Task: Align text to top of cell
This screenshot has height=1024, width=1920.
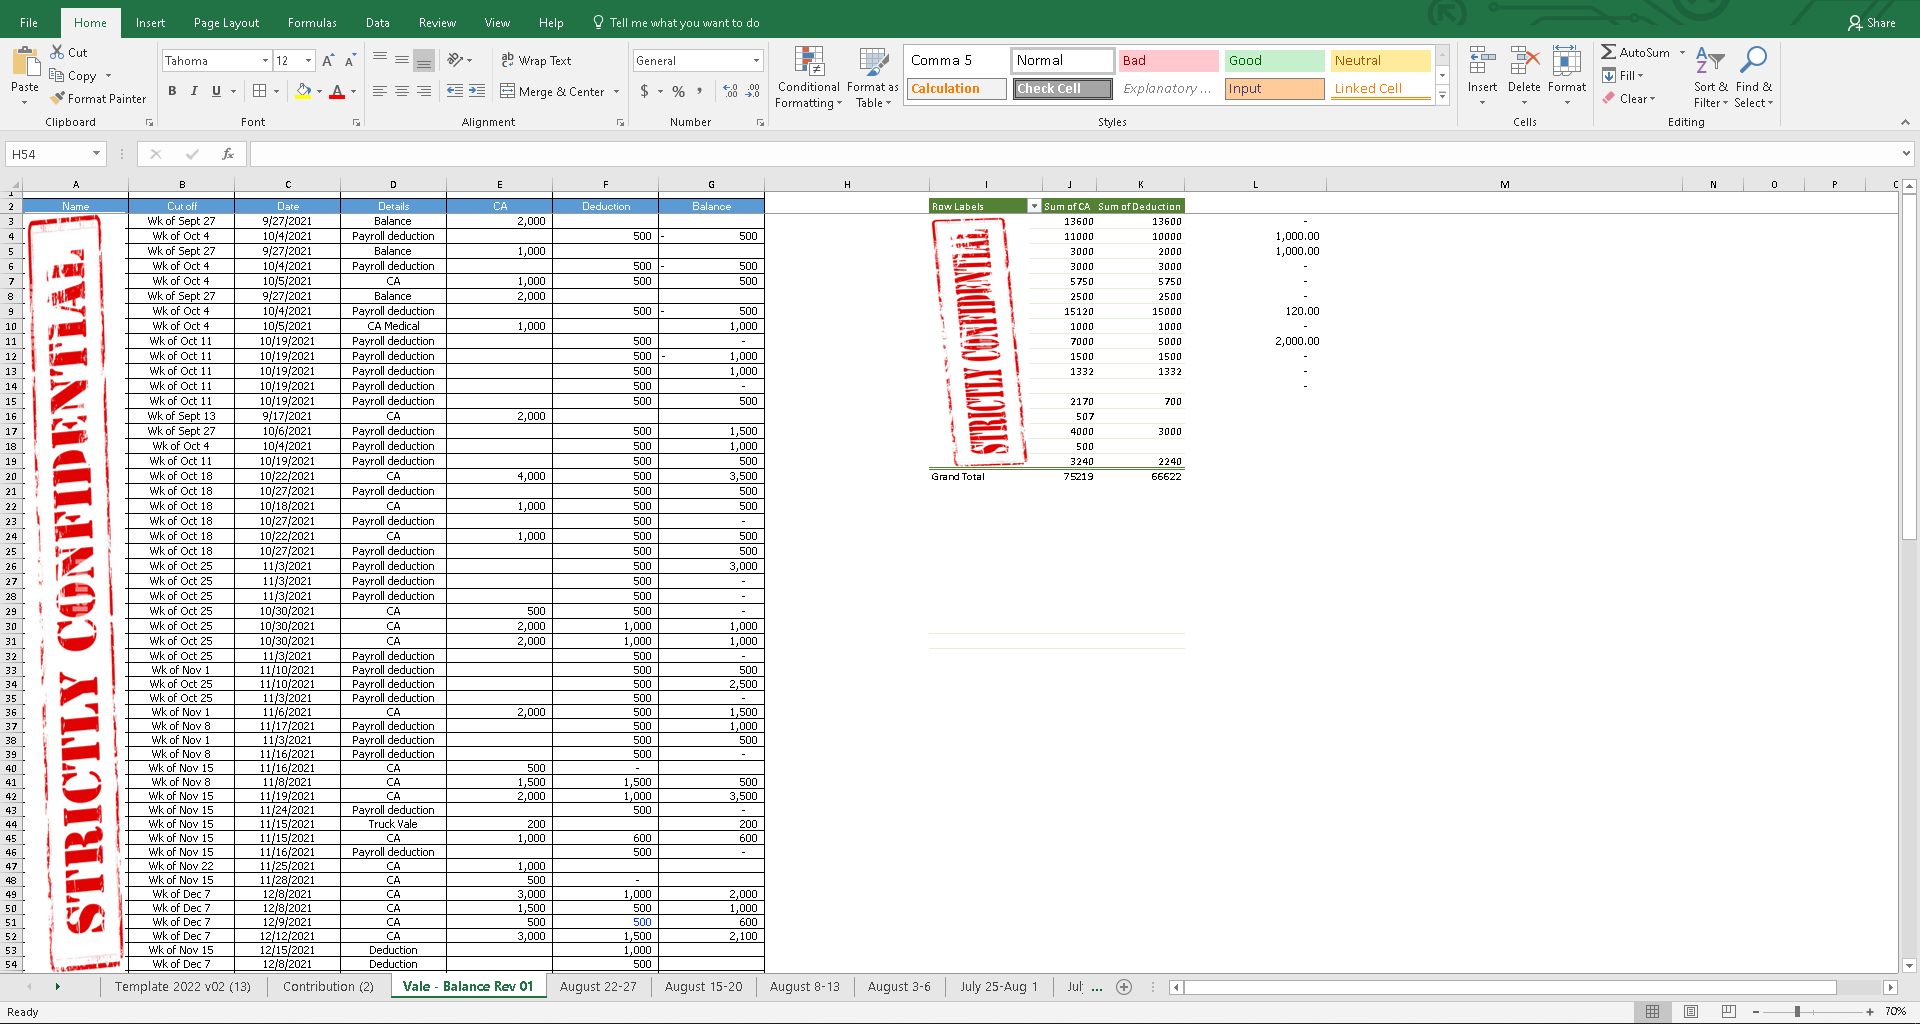Action: 380,60
